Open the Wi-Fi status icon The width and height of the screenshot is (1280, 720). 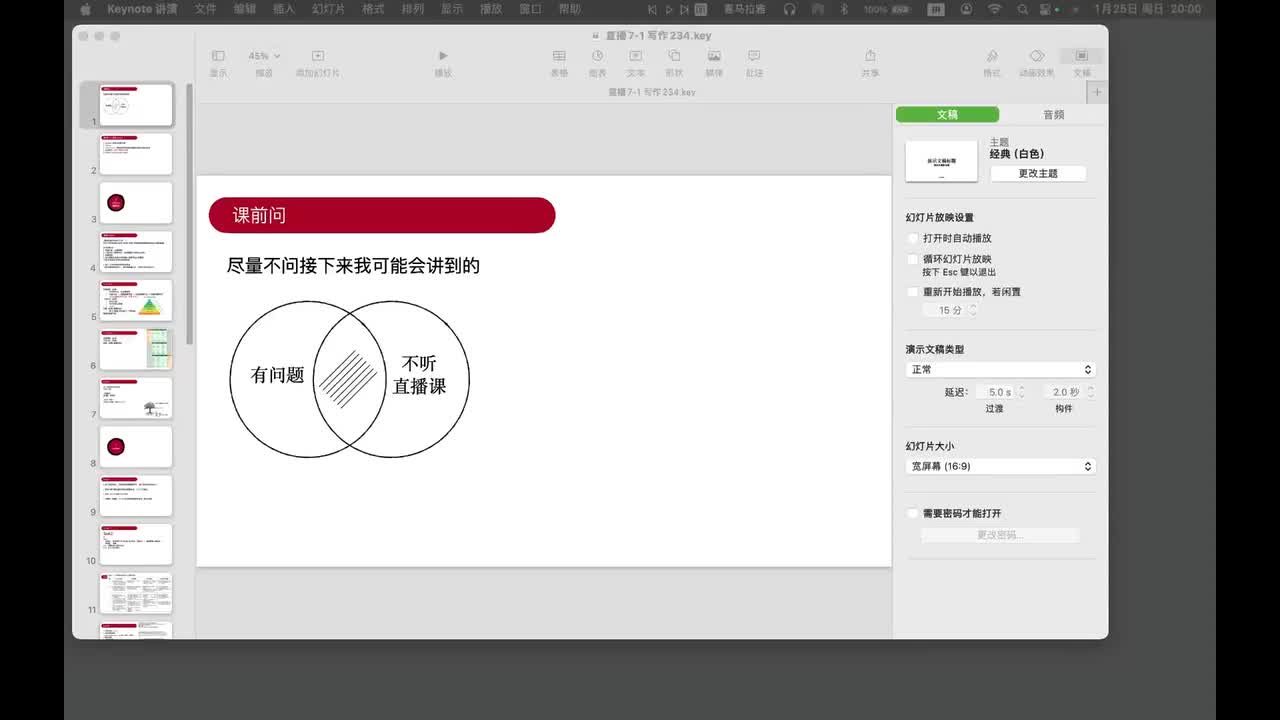[994, 9]
